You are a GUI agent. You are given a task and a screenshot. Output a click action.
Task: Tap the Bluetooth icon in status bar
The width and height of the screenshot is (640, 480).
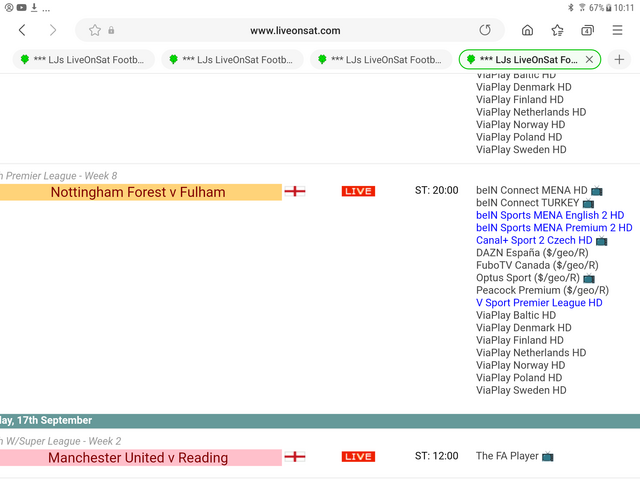point(571,7)
